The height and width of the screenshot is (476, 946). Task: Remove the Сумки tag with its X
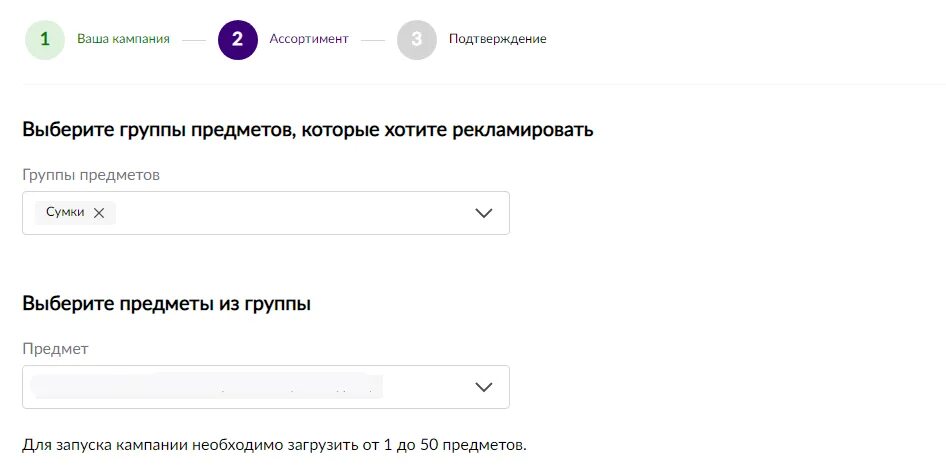99,213
